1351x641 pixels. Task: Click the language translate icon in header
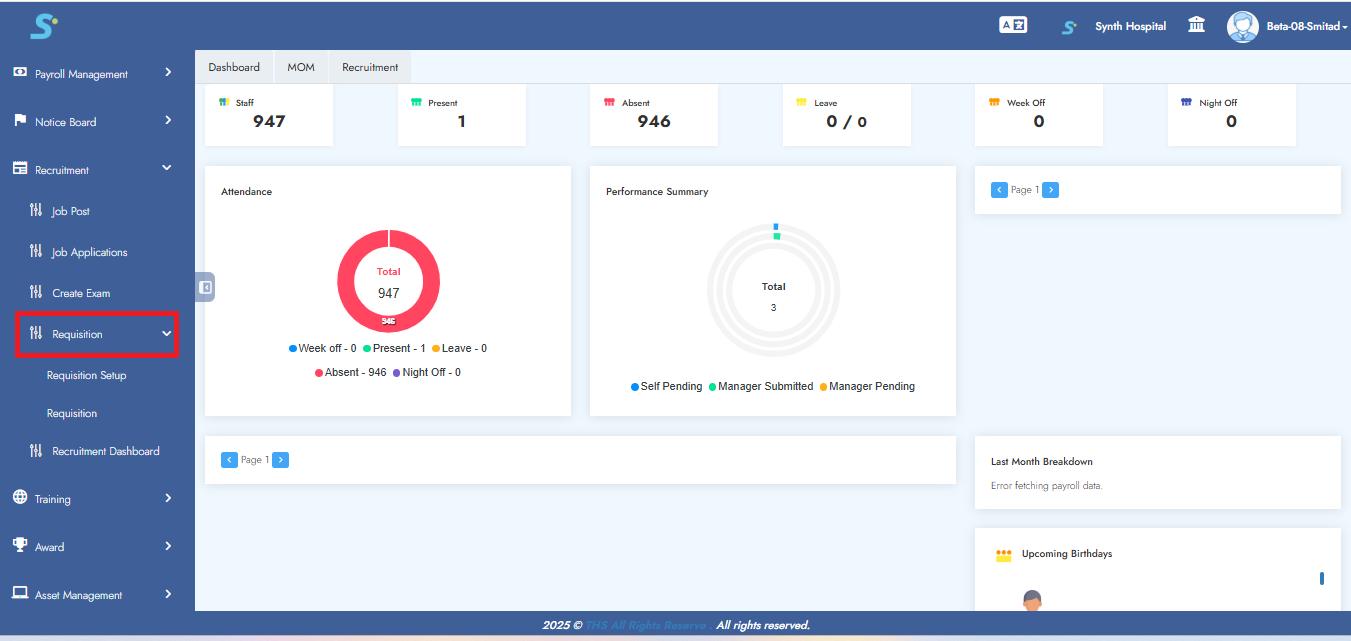coord(1013,25)
